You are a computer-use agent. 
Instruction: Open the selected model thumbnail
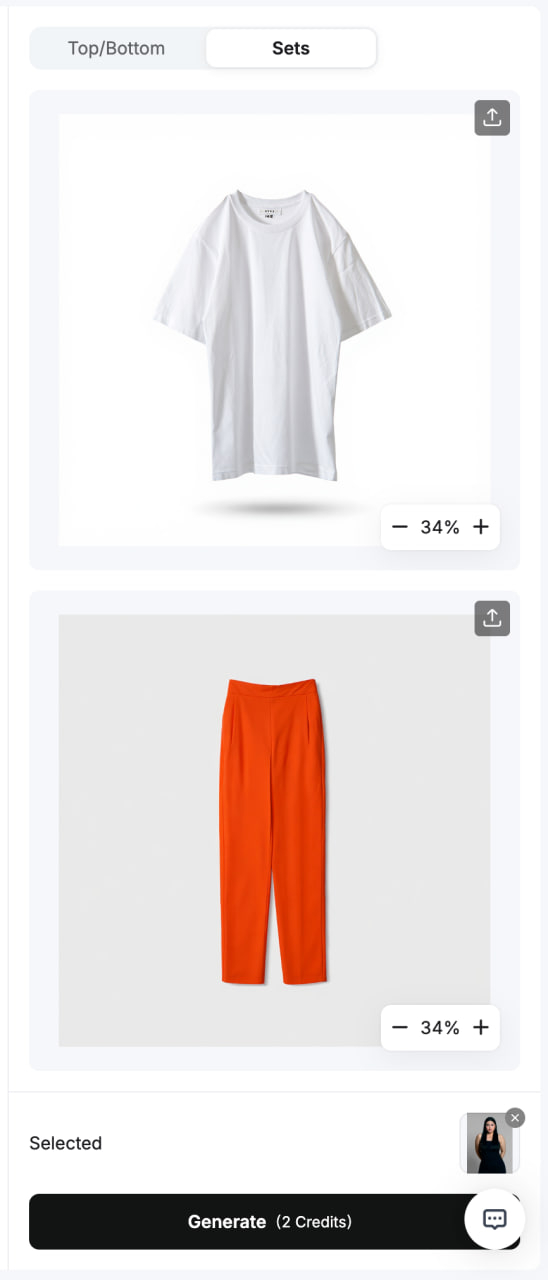(489, 1143)
